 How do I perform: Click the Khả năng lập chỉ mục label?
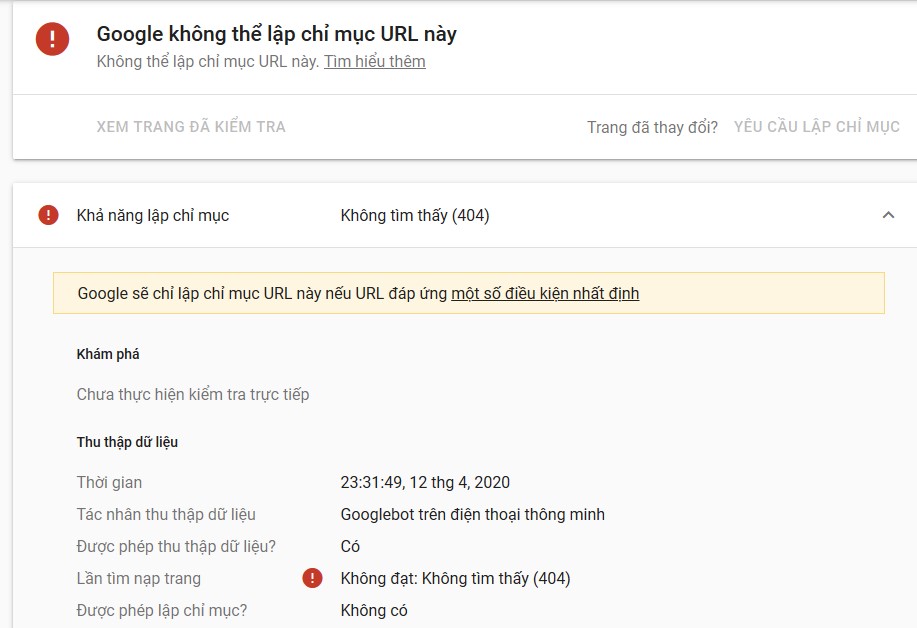(153, 216)
